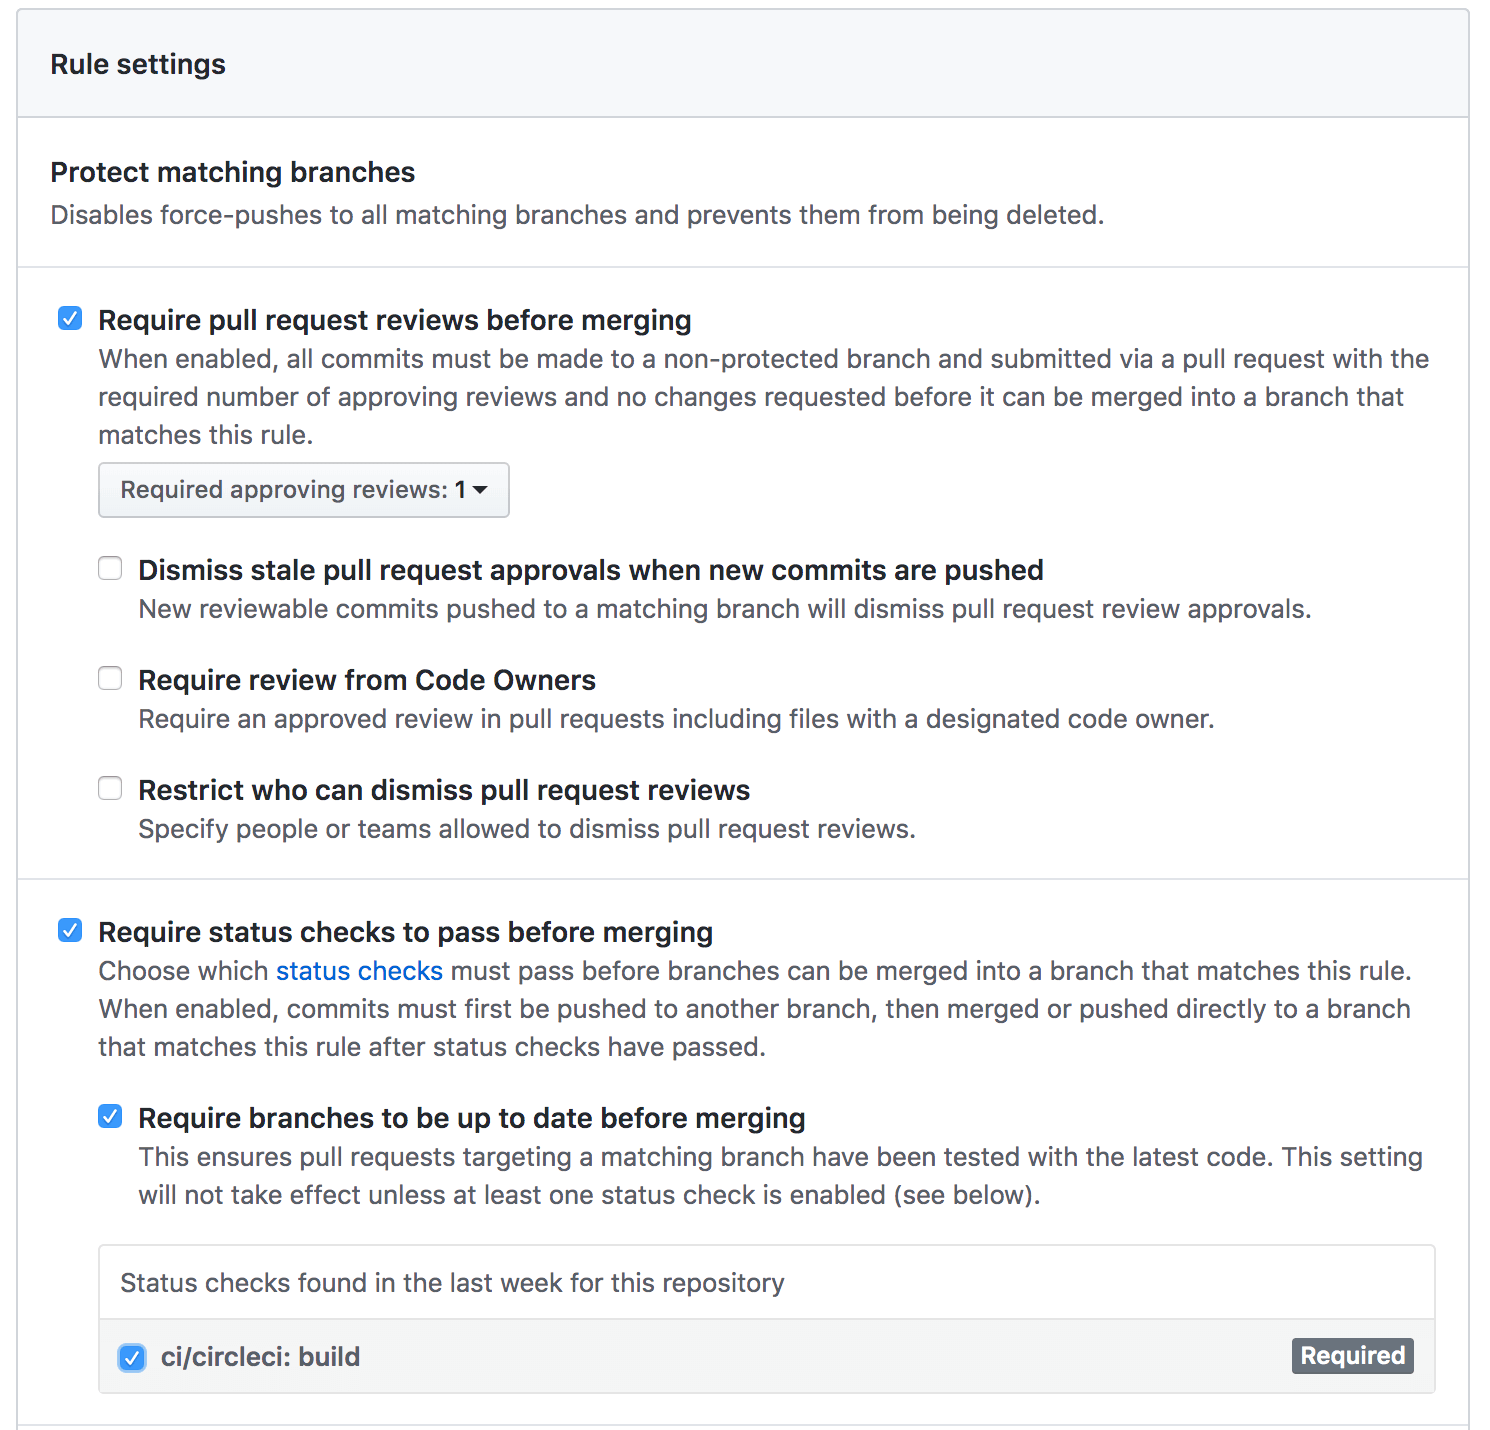Tick the Require review from Code Owners checkbox

click(110, 679)
